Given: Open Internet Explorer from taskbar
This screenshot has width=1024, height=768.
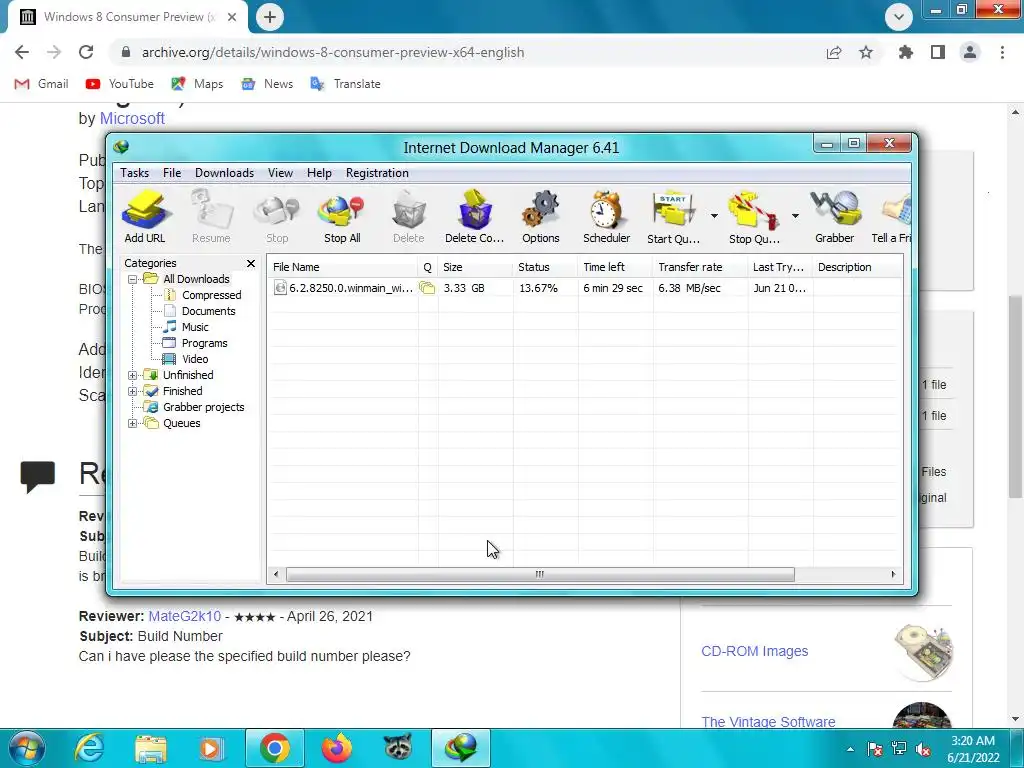Looking at the screenshot, I should 89,748.
